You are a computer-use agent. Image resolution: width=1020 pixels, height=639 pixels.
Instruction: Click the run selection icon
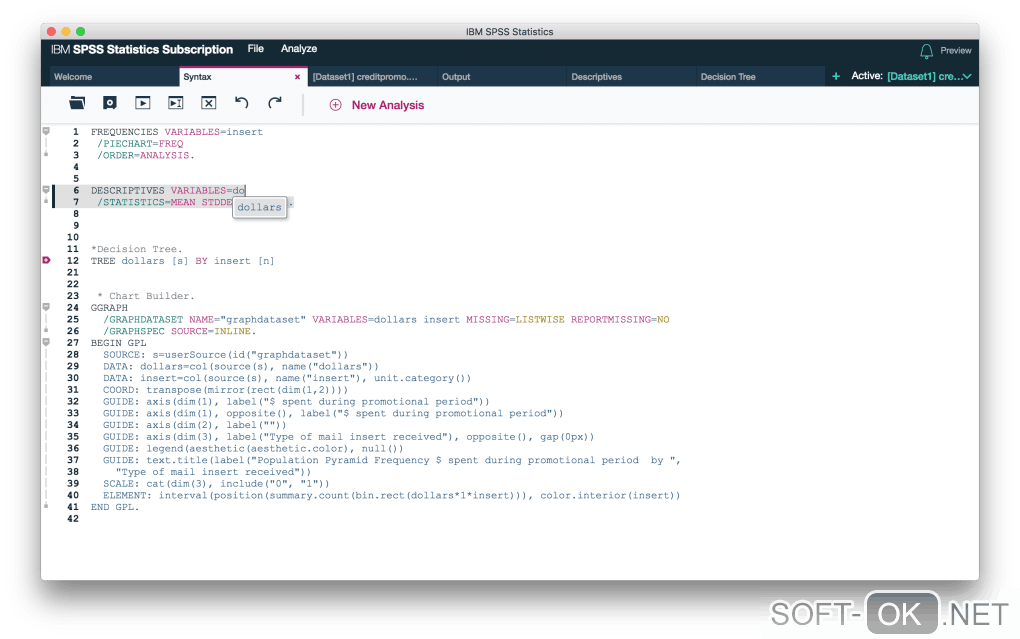(176, 103)
